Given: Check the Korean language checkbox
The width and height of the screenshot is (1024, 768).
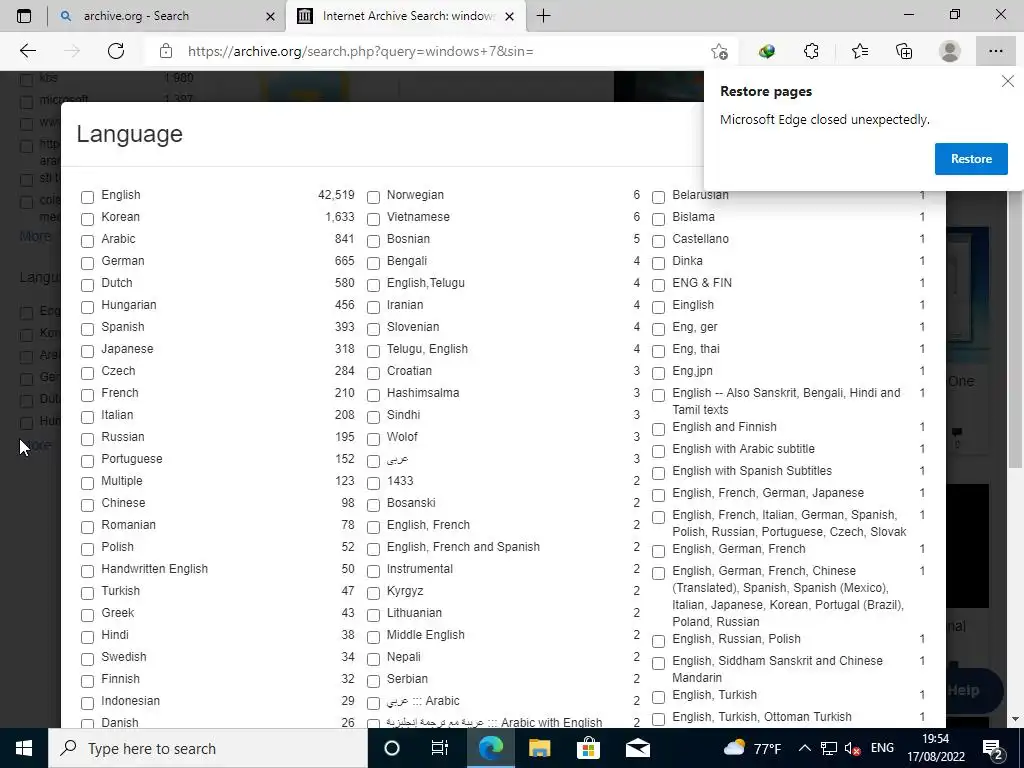Looking at the screenshot, I should point(88,219).
